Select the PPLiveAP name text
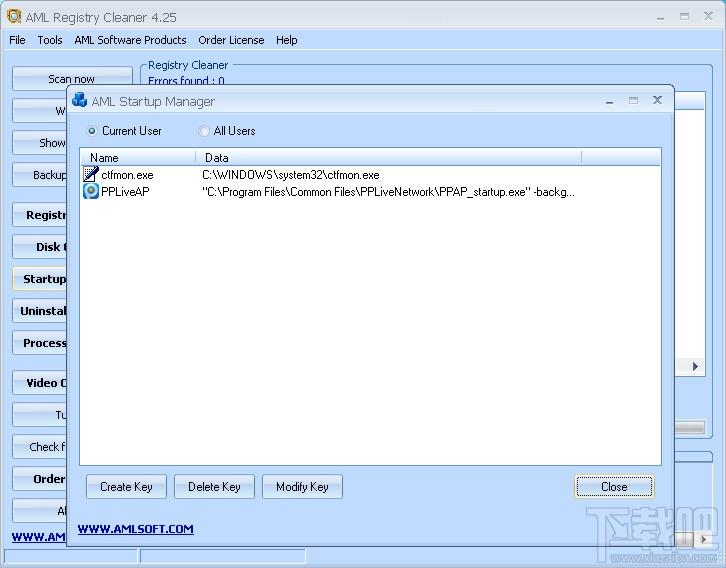The width and height of the screenshot is (726, 568). (125, 192)
